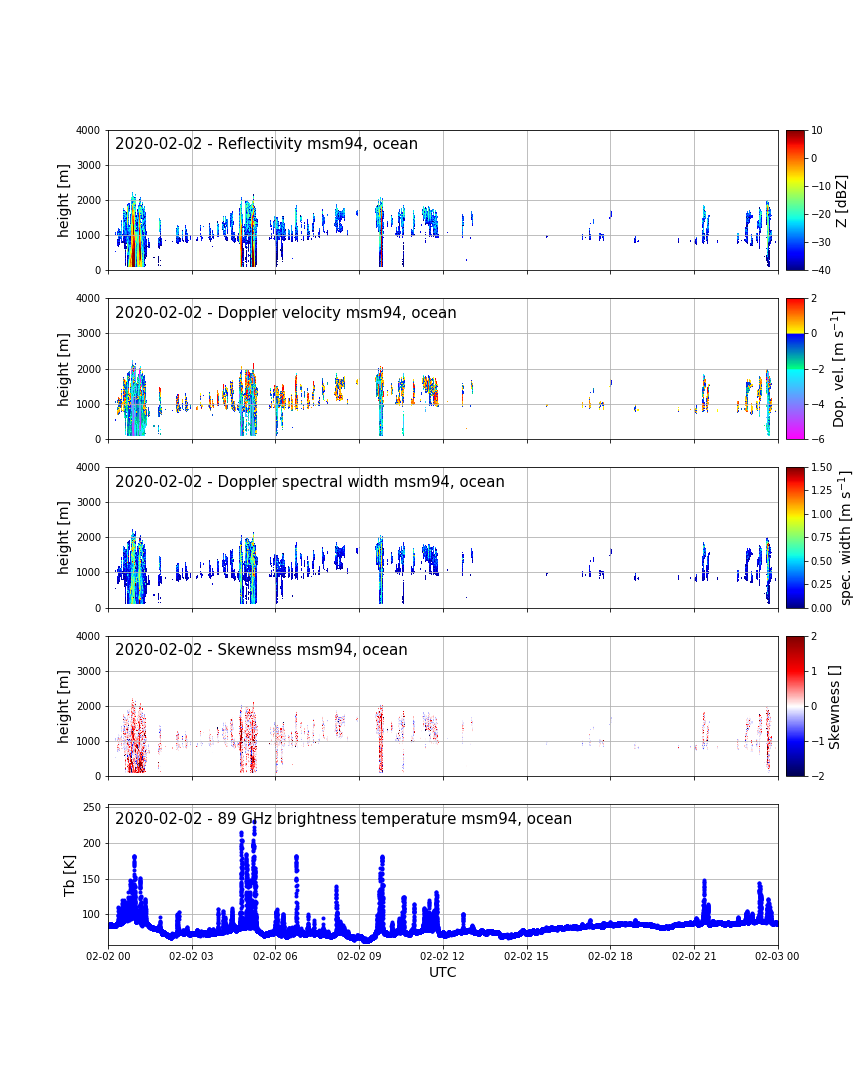
Task: Click the spectral width colorbar
Action: tap(795, 537)
